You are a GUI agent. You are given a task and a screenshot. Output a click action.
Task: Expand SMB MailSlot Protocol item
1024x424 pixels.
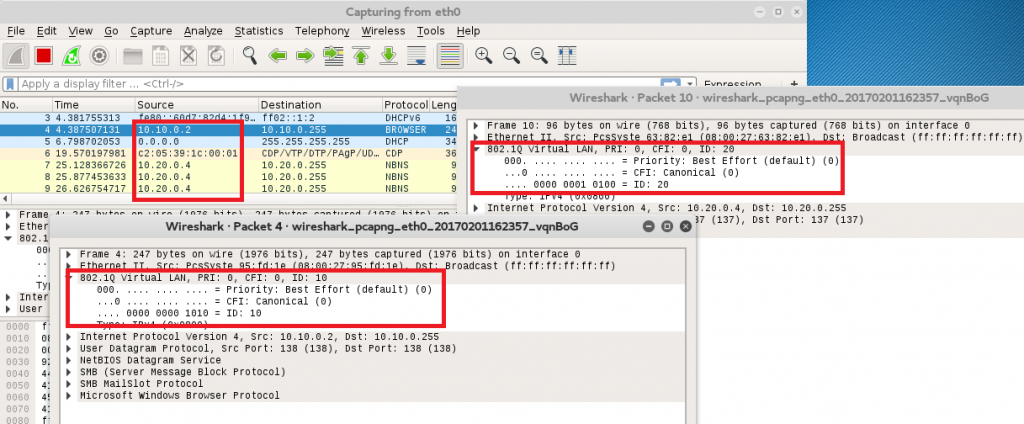pyautogui.click(x=71, y=383)
